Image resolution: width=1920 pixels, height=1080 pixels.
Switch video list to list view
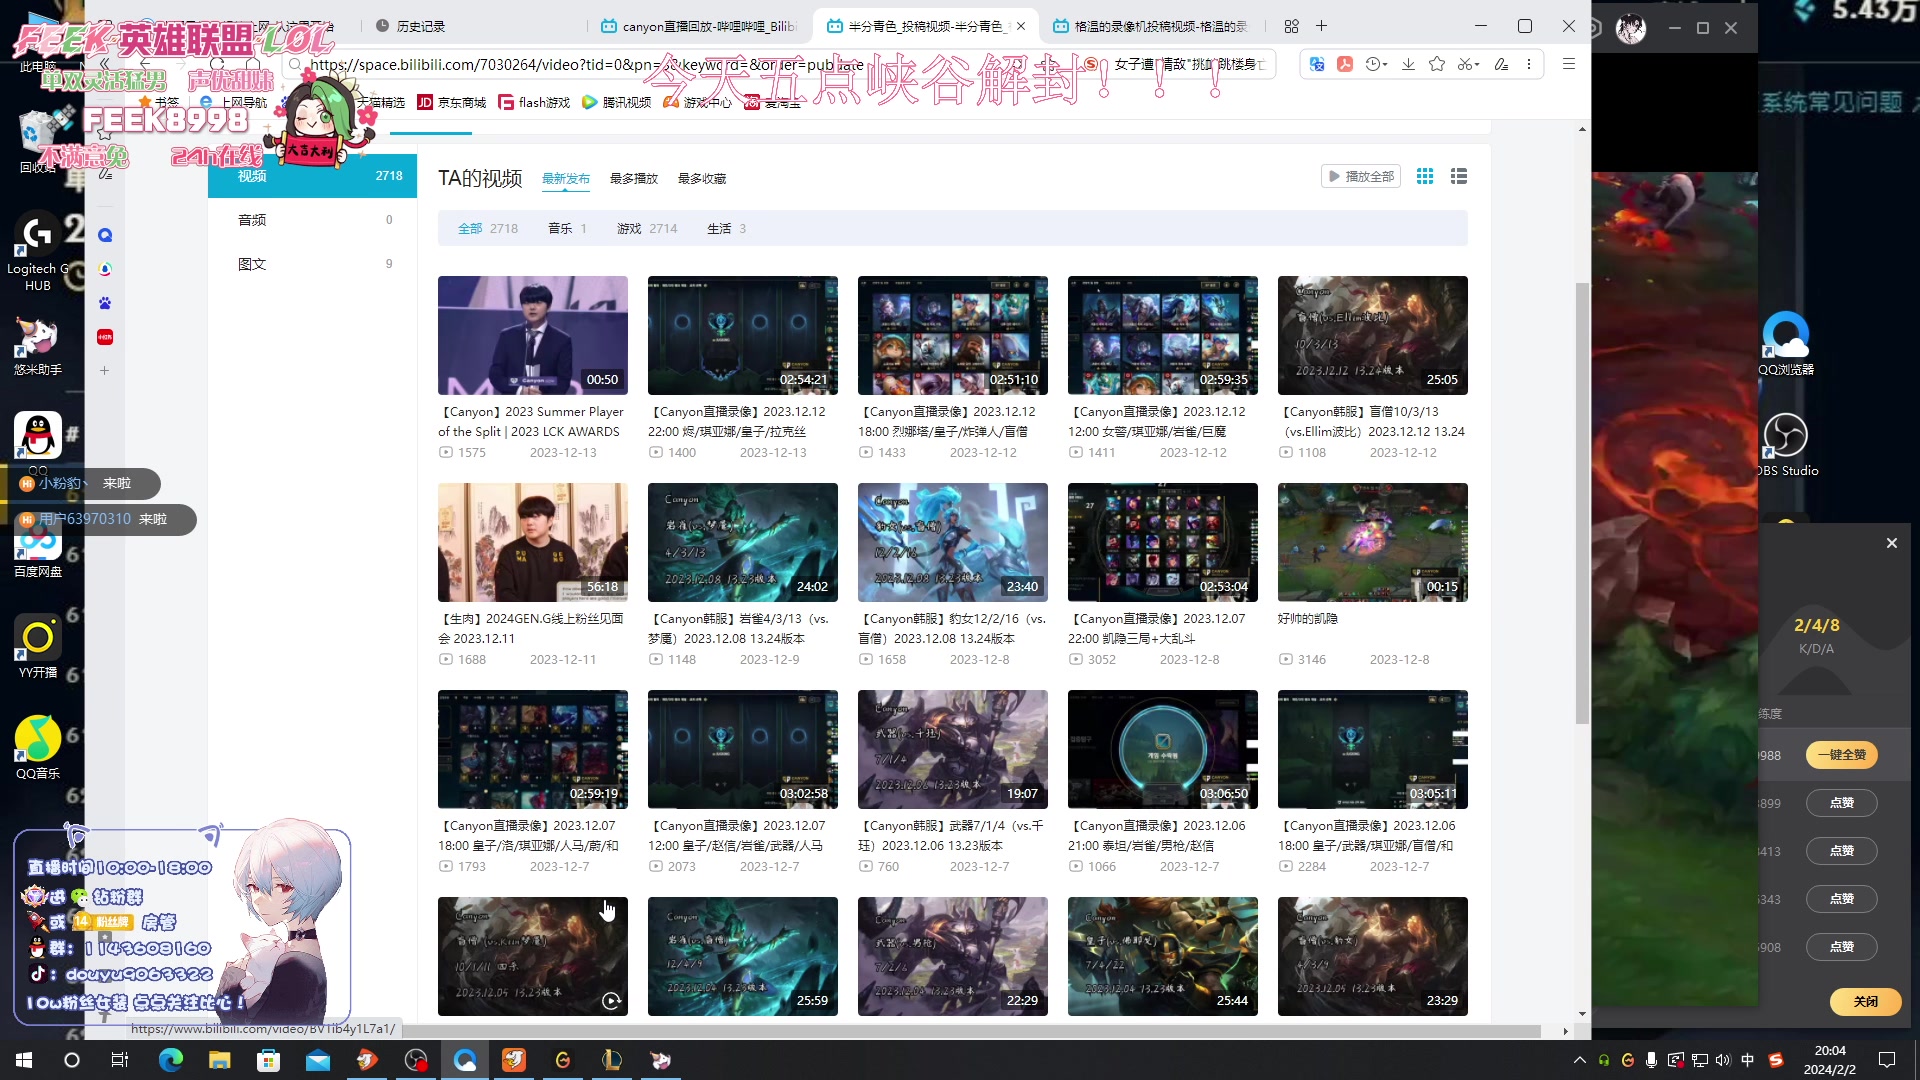point(1459,176)
